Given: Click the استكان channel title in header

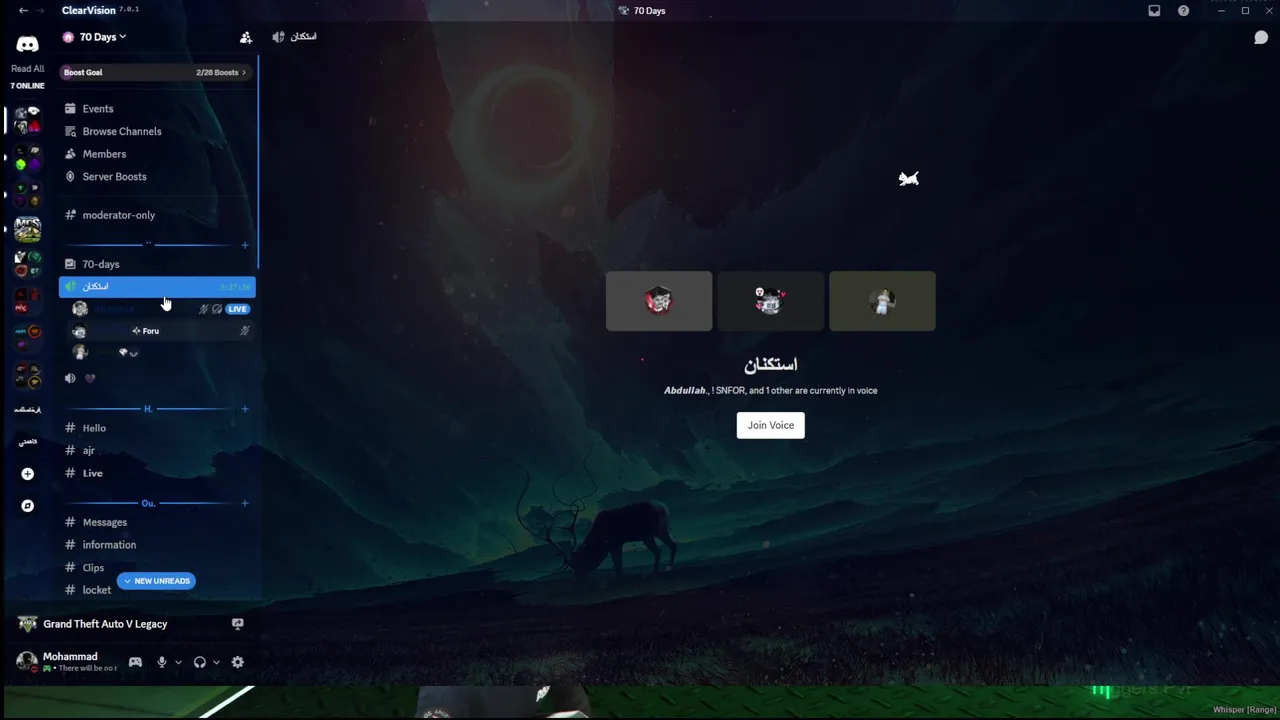Looking at the screenshot, I should tap(303, 37).
